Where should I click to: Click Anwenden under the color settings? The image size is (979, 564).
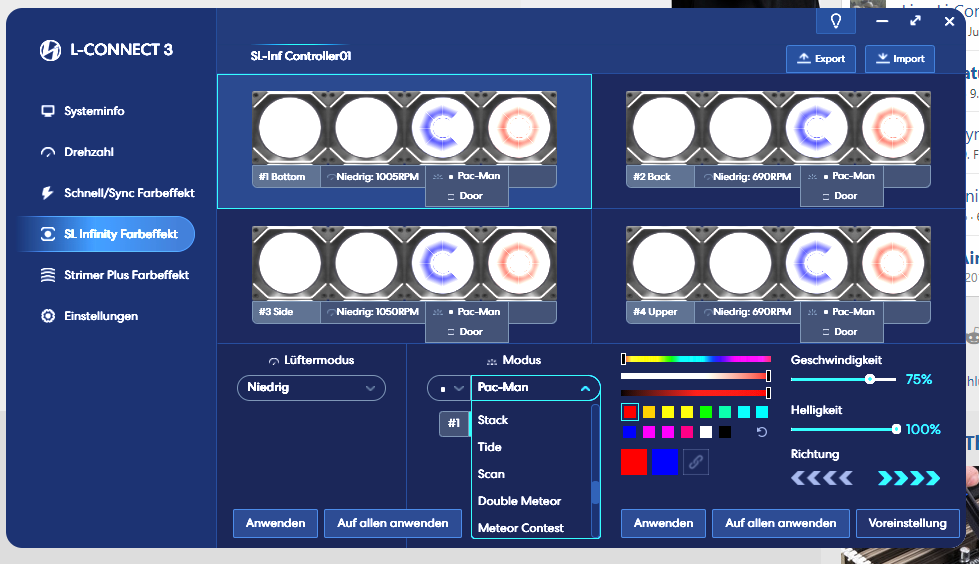[663, 523]
